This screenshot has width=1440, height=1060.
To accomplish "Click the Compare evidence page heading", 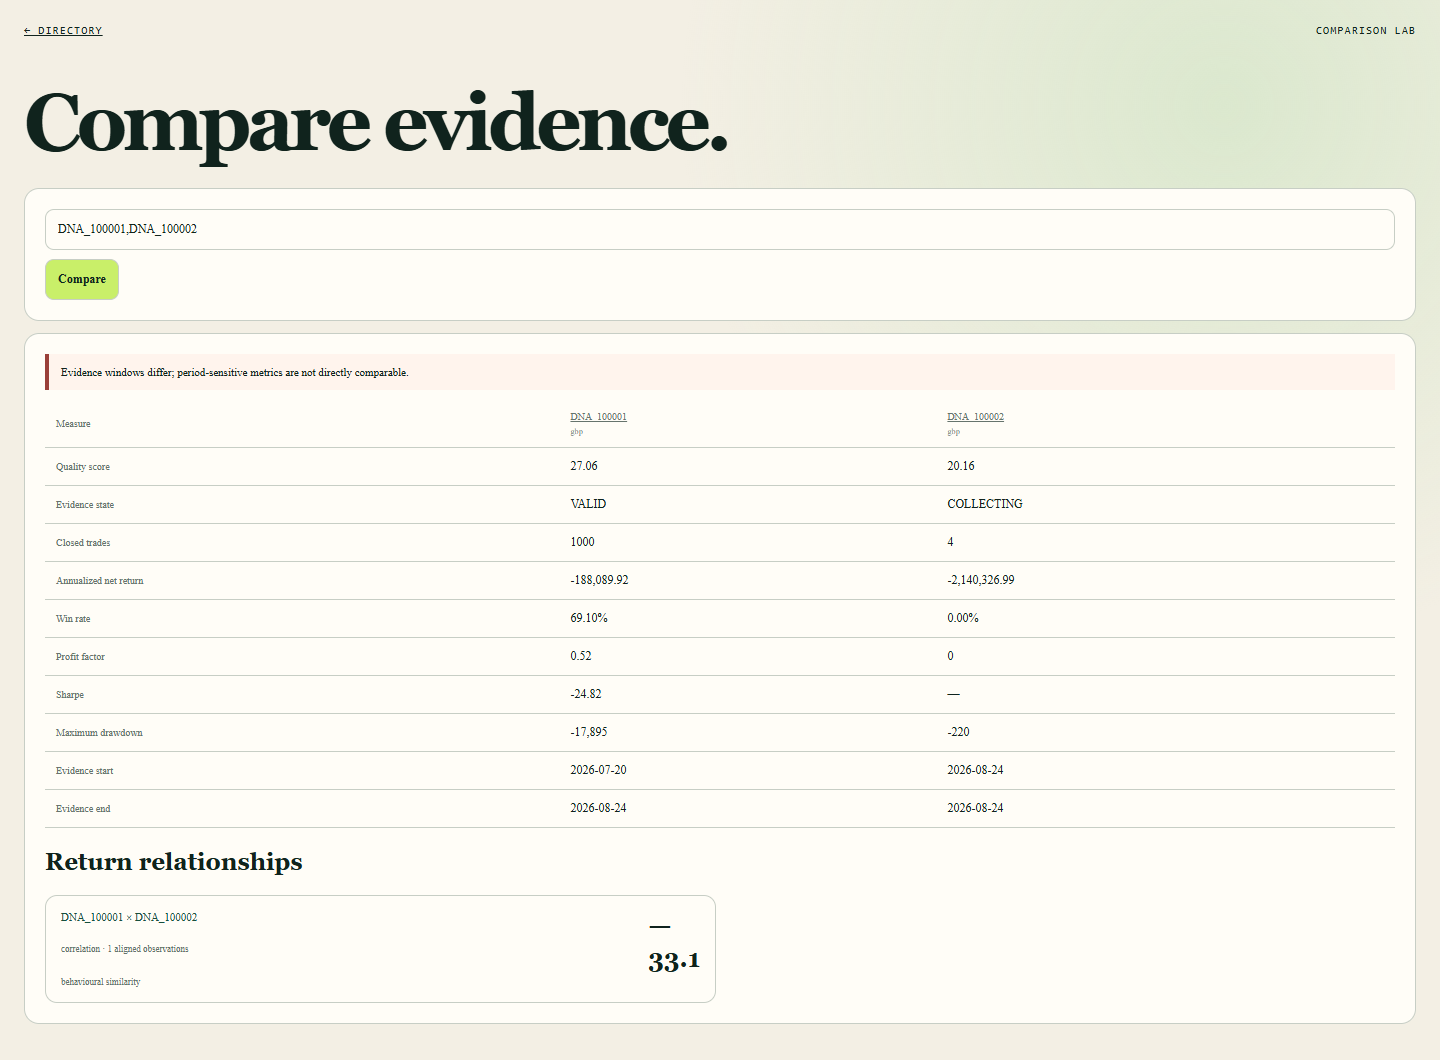I will 376,123.
